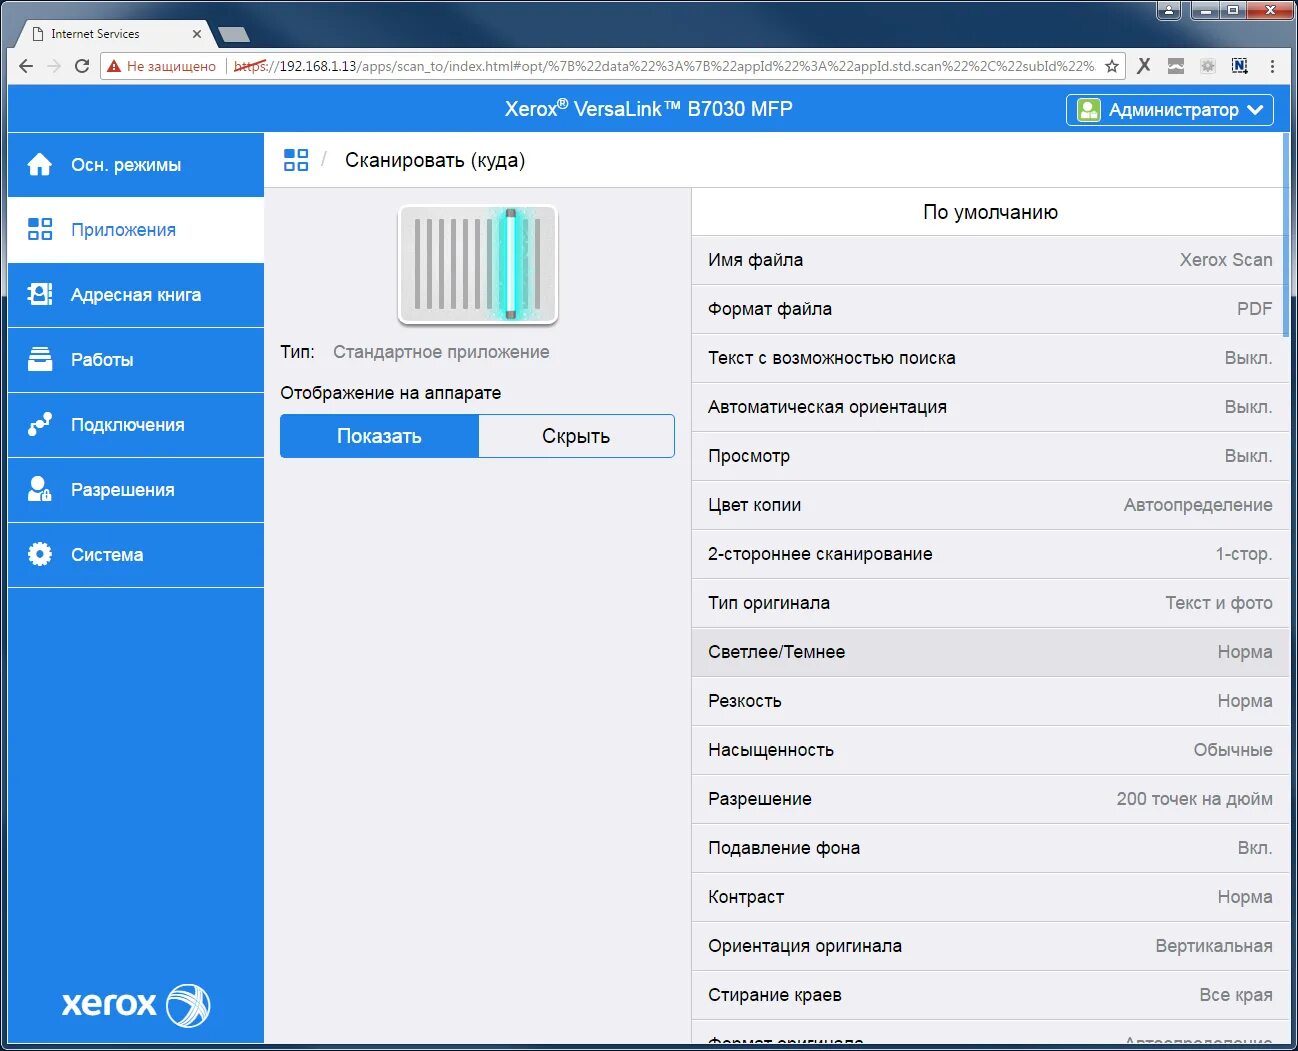Open Контраст setting row
Screen dimensions: 1298x1051
pyautogui.click(x=990, y=897)
